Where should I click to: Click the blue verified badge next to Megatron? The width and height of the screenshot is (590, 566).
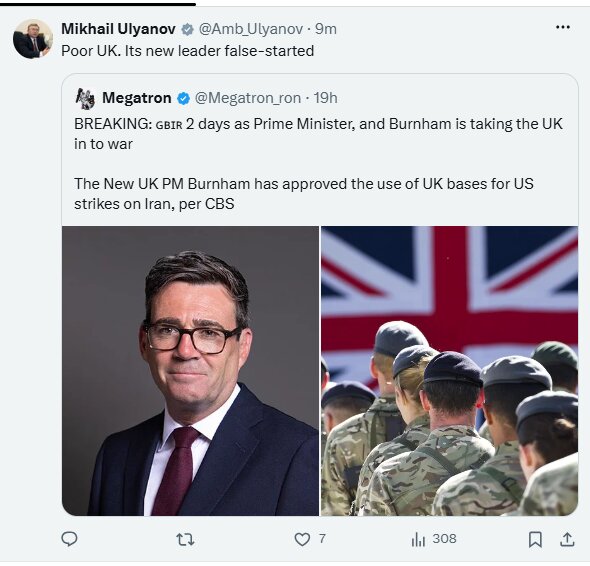(x=183, y=99)
